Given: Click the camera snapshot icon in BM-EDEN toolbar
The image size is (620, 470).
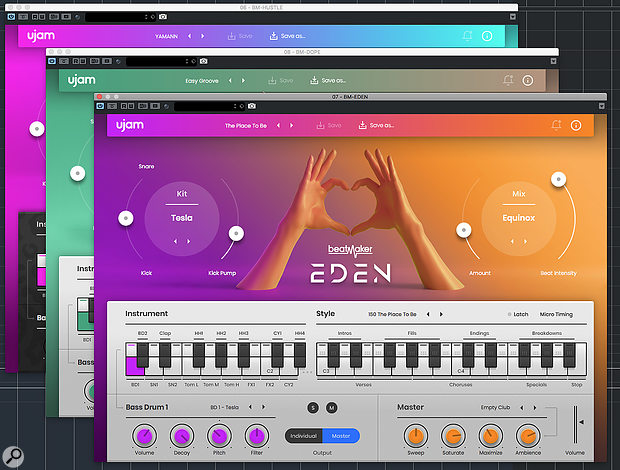Looking at the screenshot, I should pos(252,106).
